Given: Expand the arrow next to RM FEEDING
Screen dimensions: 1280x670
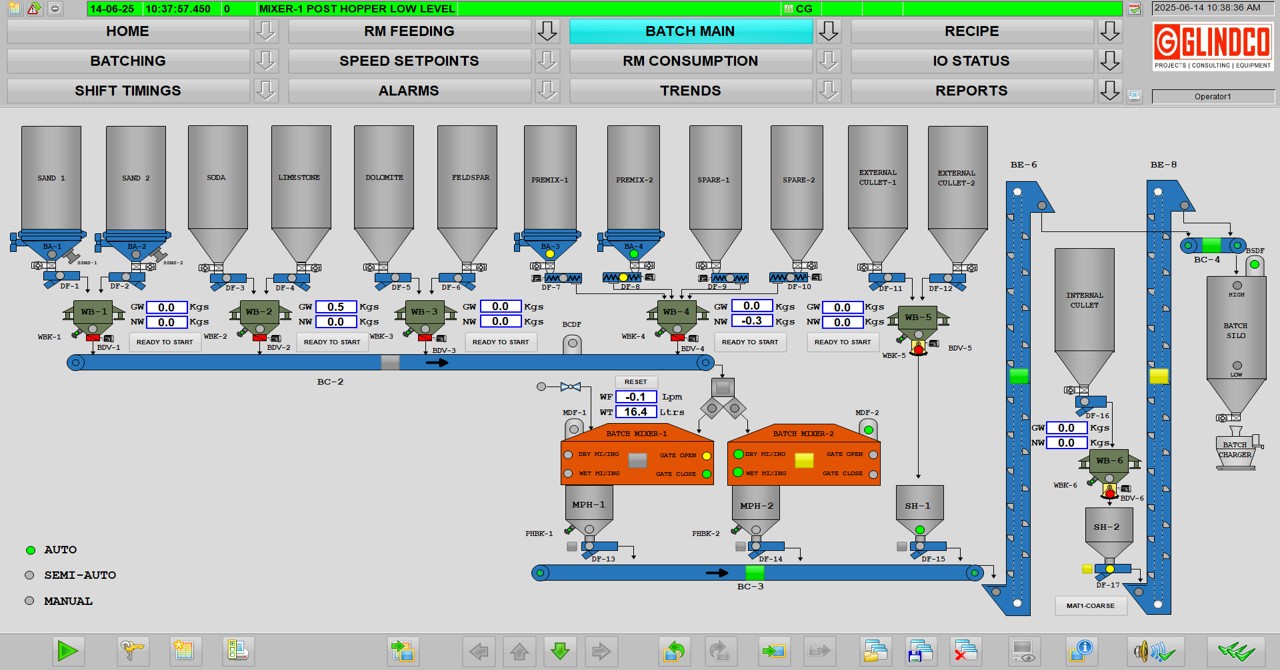Looking at the screenshot, I should point(547,31).
